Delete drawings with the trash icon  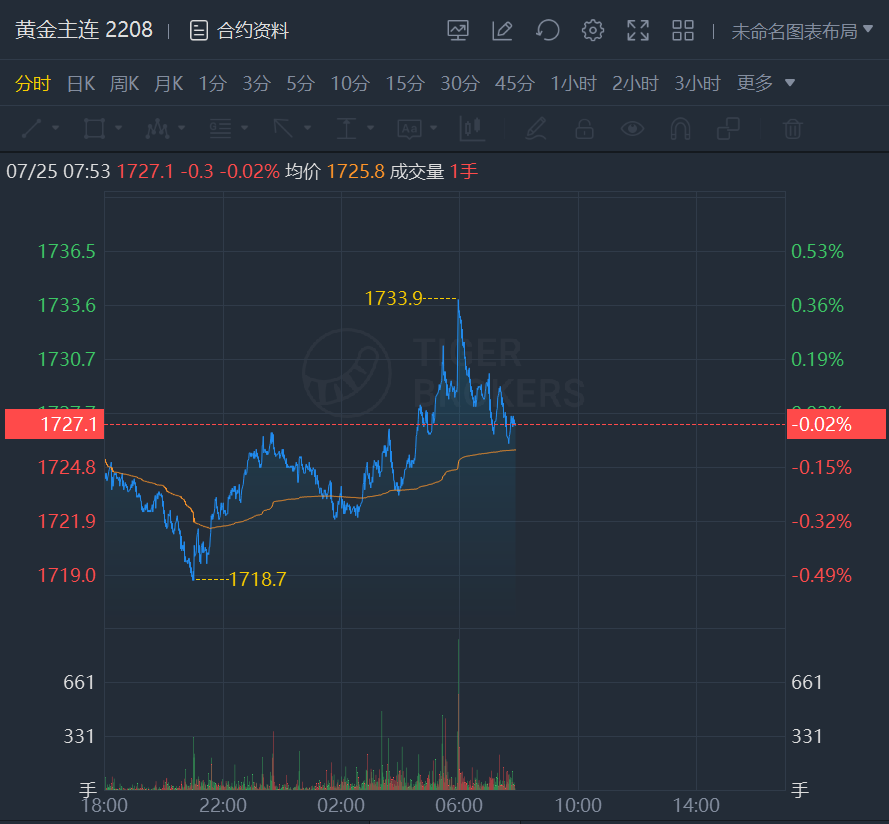coord(792,128)
